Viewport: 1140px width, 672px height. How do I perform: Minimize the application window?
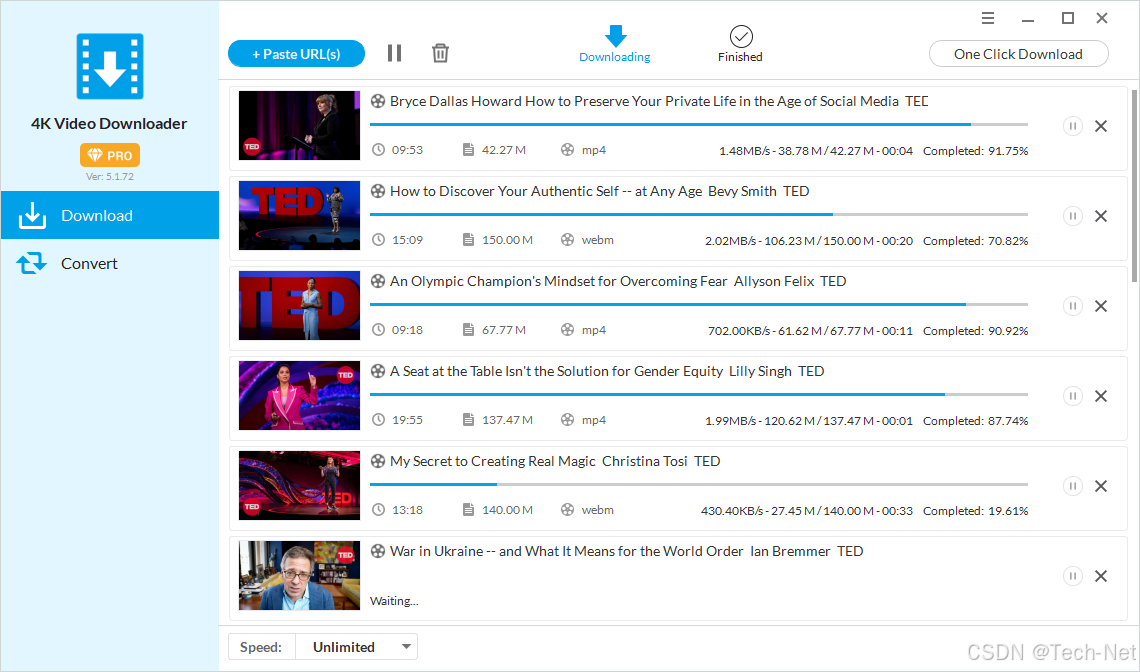point(1027,20)
